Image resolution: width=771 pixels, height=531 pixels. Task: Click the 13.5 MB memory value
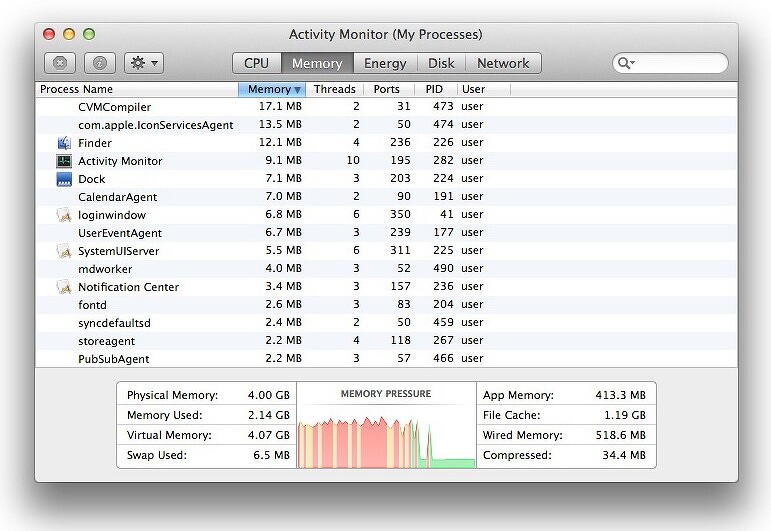[280, 124]
